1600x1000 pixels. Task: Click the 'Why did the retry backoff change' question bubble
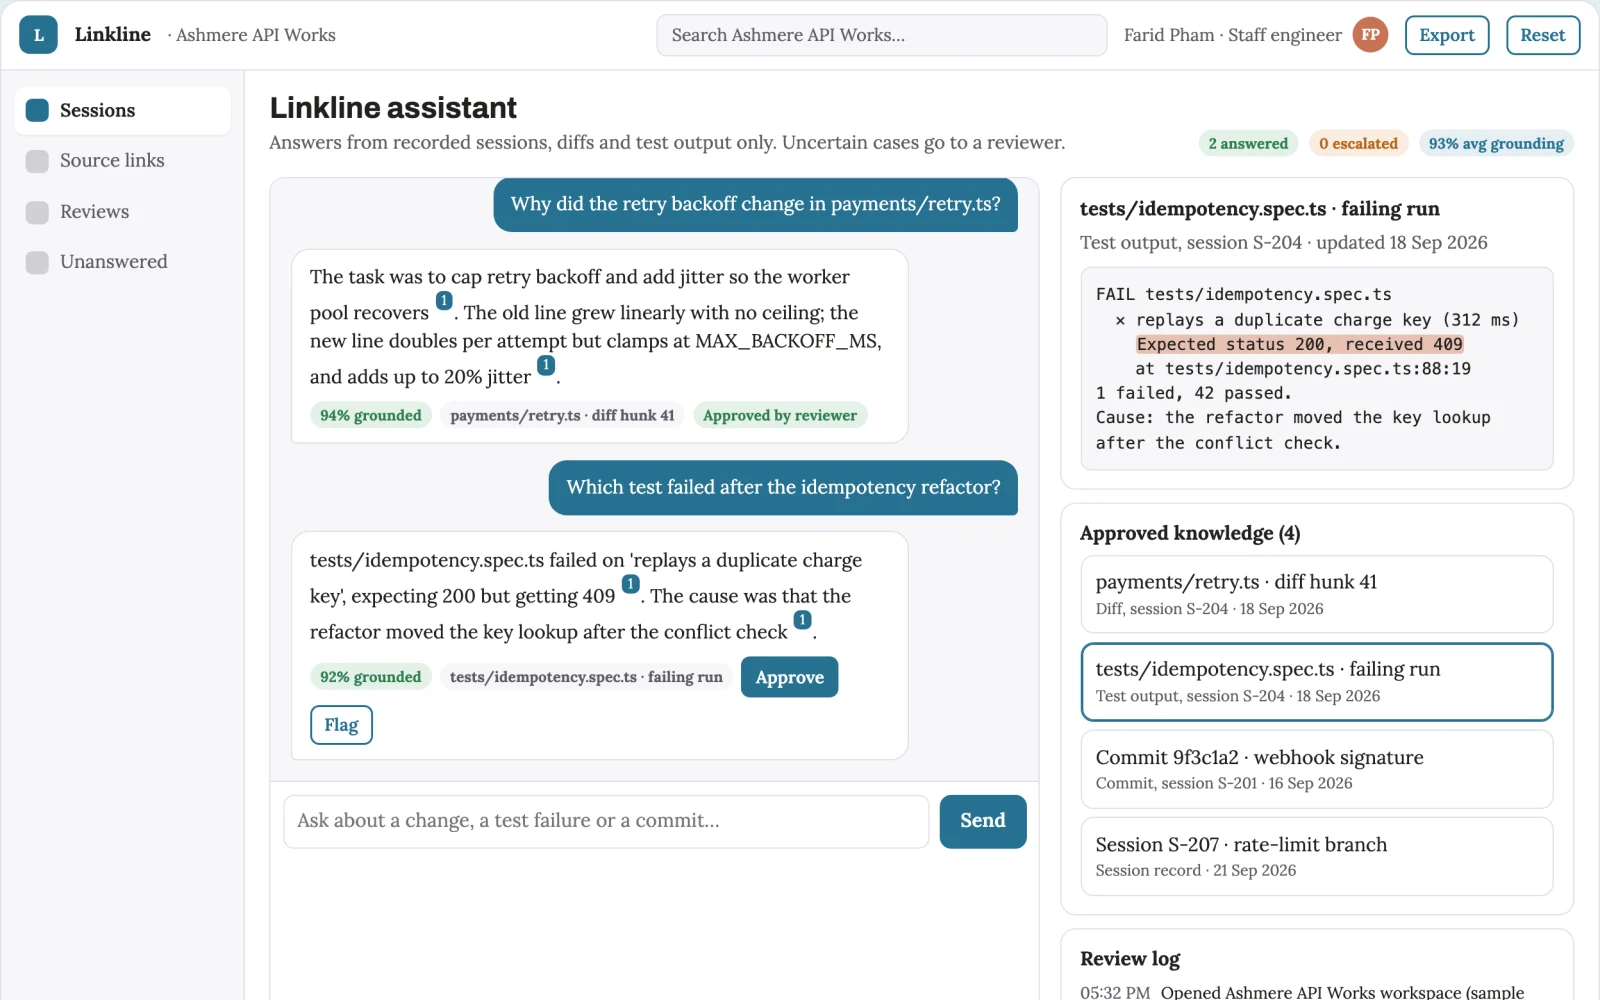click(755, 204)
